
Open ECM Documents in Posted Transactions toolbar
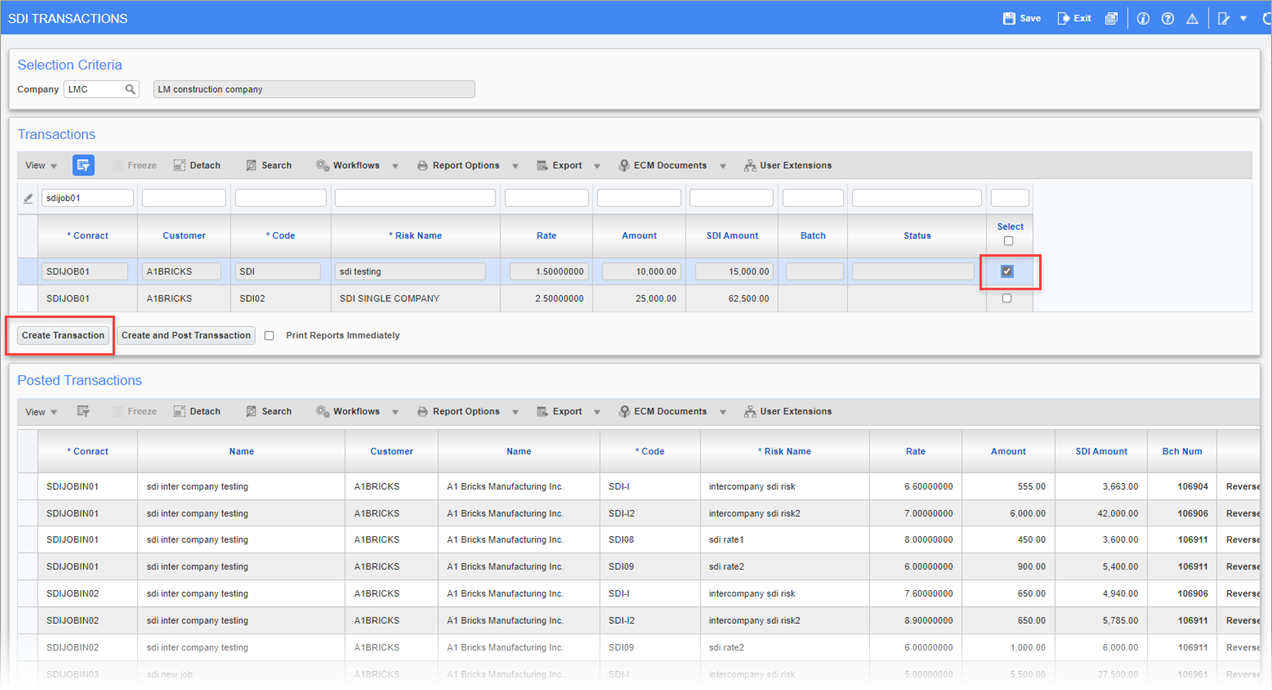tap(662, 411)
